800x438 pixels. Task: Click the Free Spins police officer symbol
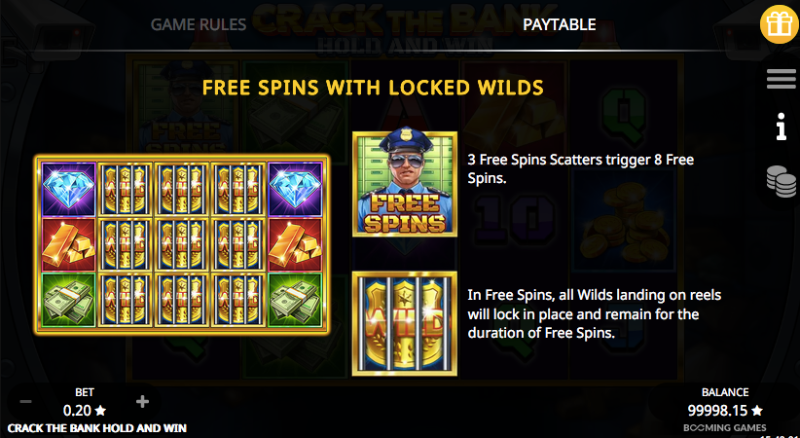tap(405, 182)
